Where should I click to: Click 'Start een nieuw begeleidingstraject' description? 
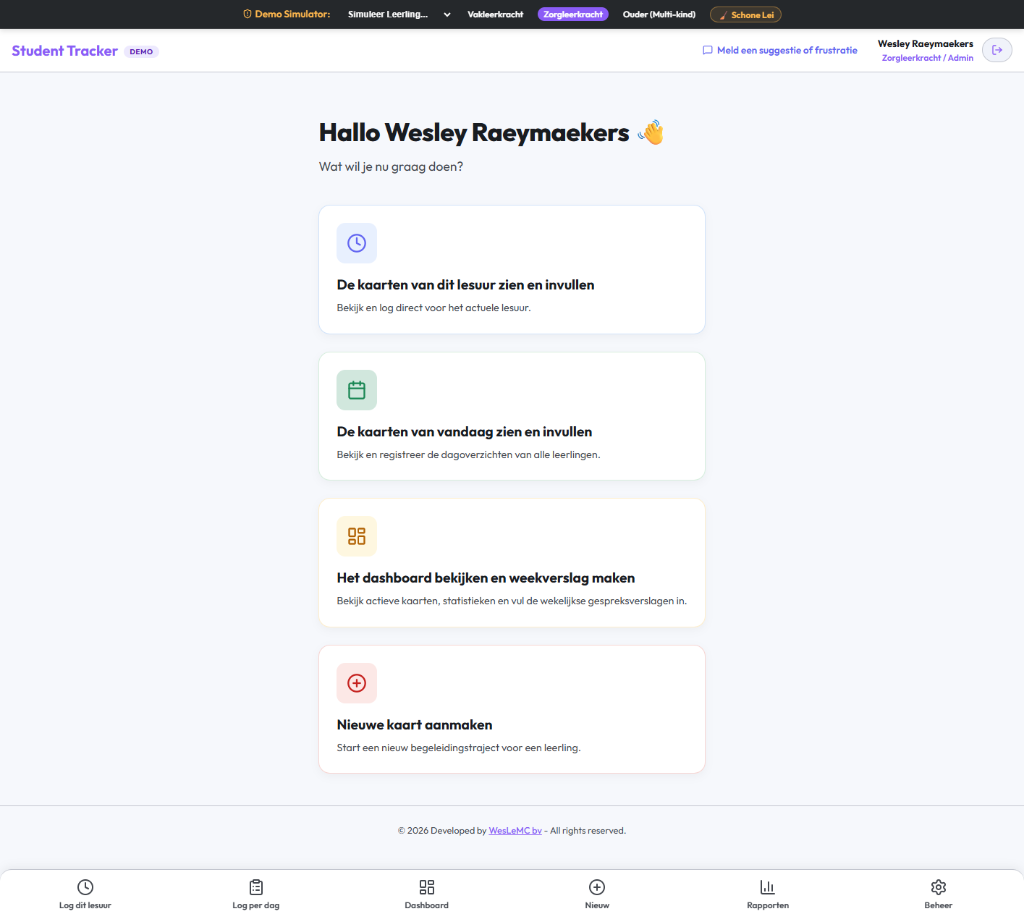coord(458,748)
